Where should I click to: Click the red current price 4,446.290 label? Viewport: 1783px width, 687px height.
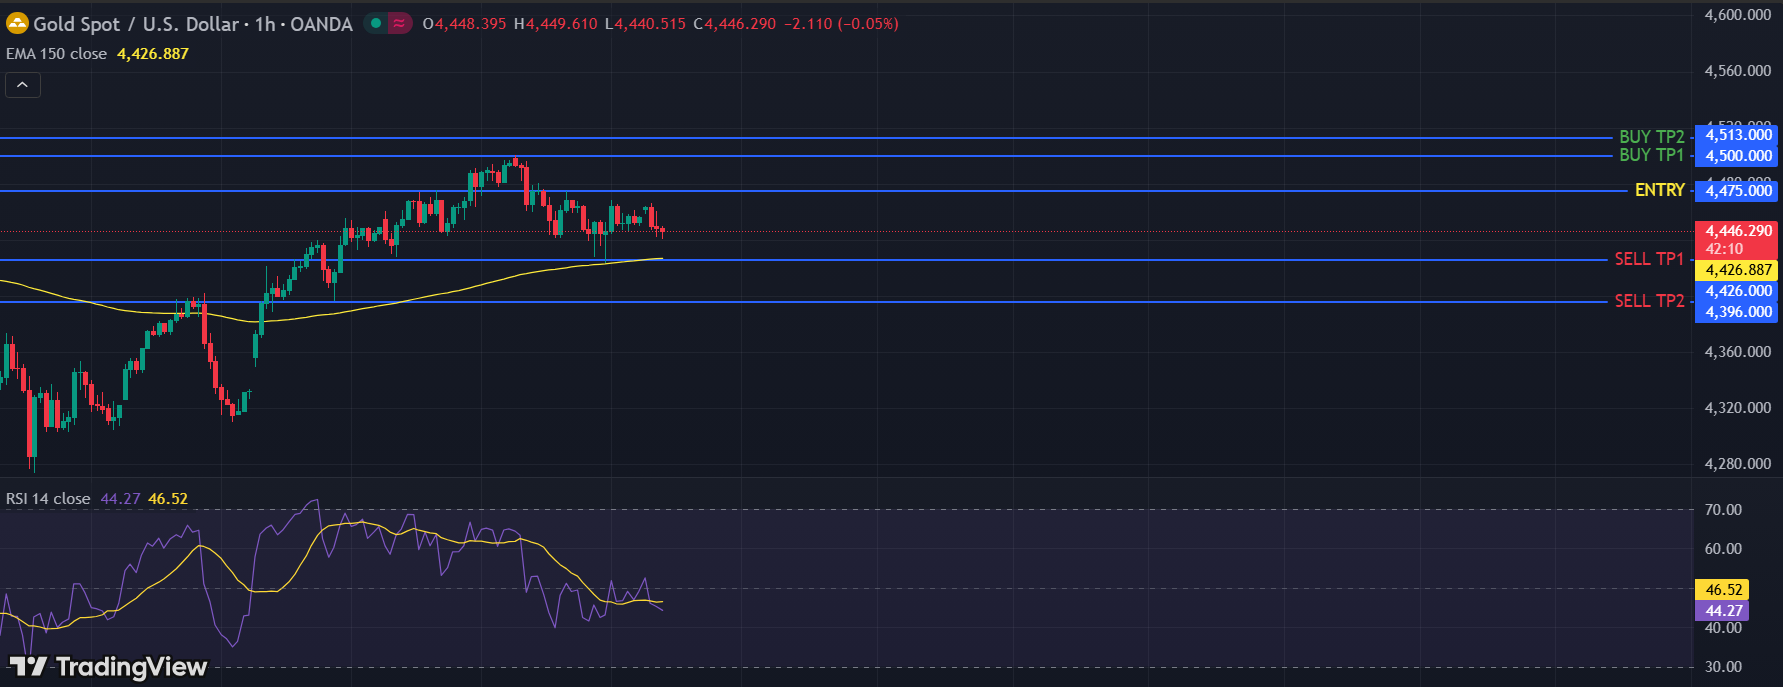[x=1738, y=231]
